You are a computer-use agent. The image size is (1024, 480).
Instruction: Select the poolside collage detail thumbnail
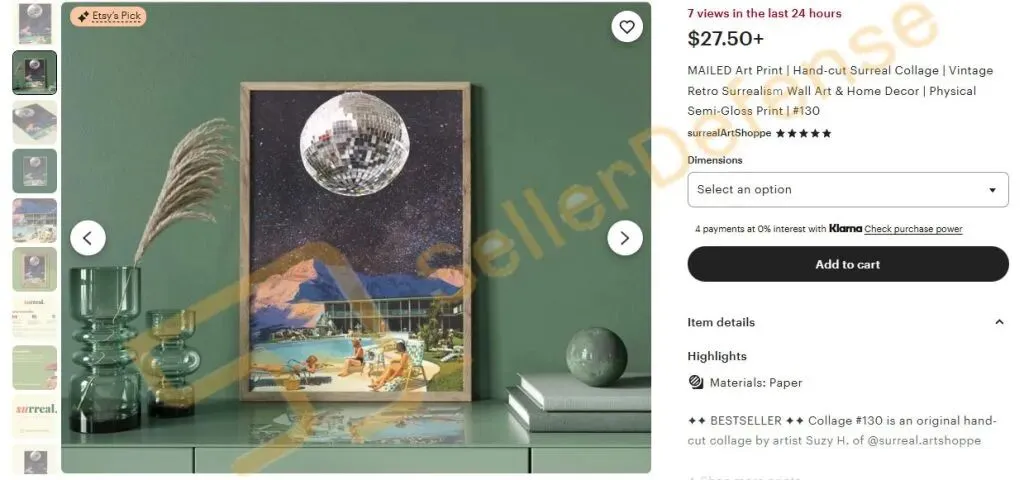(x=35, y=220)
